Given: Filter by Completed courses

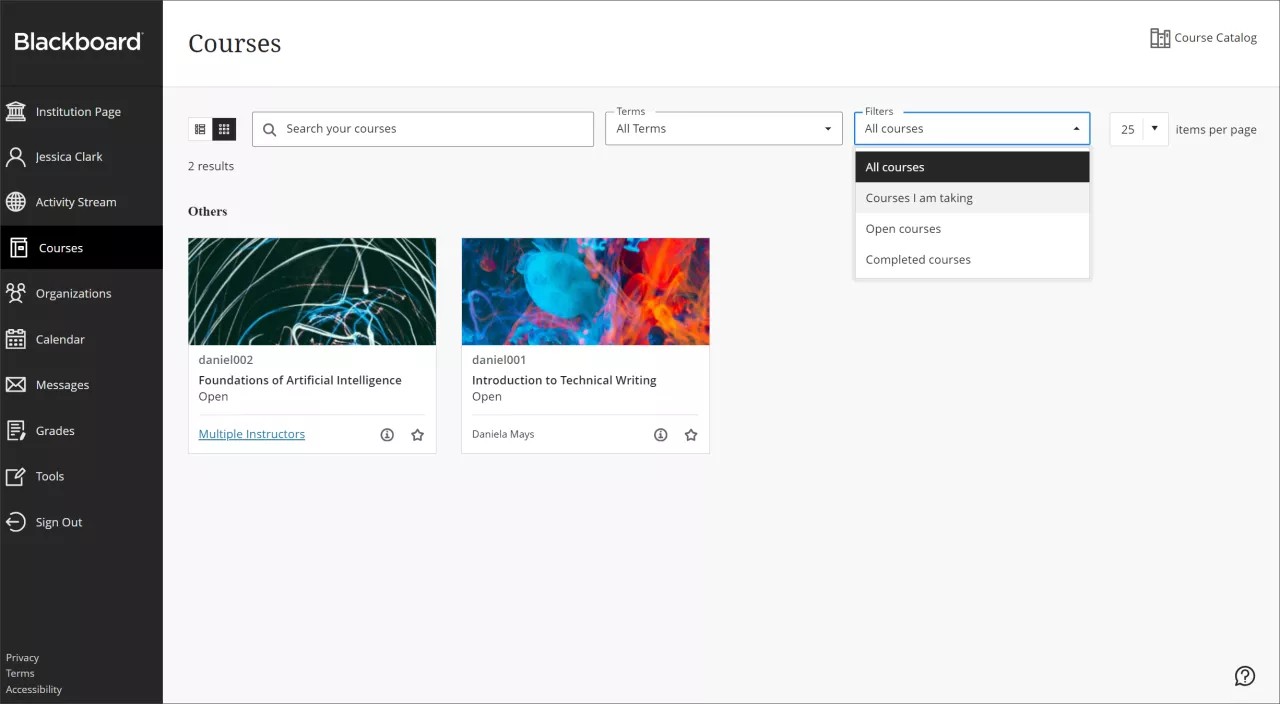Looking at the screenshot, I should [917, 259].
